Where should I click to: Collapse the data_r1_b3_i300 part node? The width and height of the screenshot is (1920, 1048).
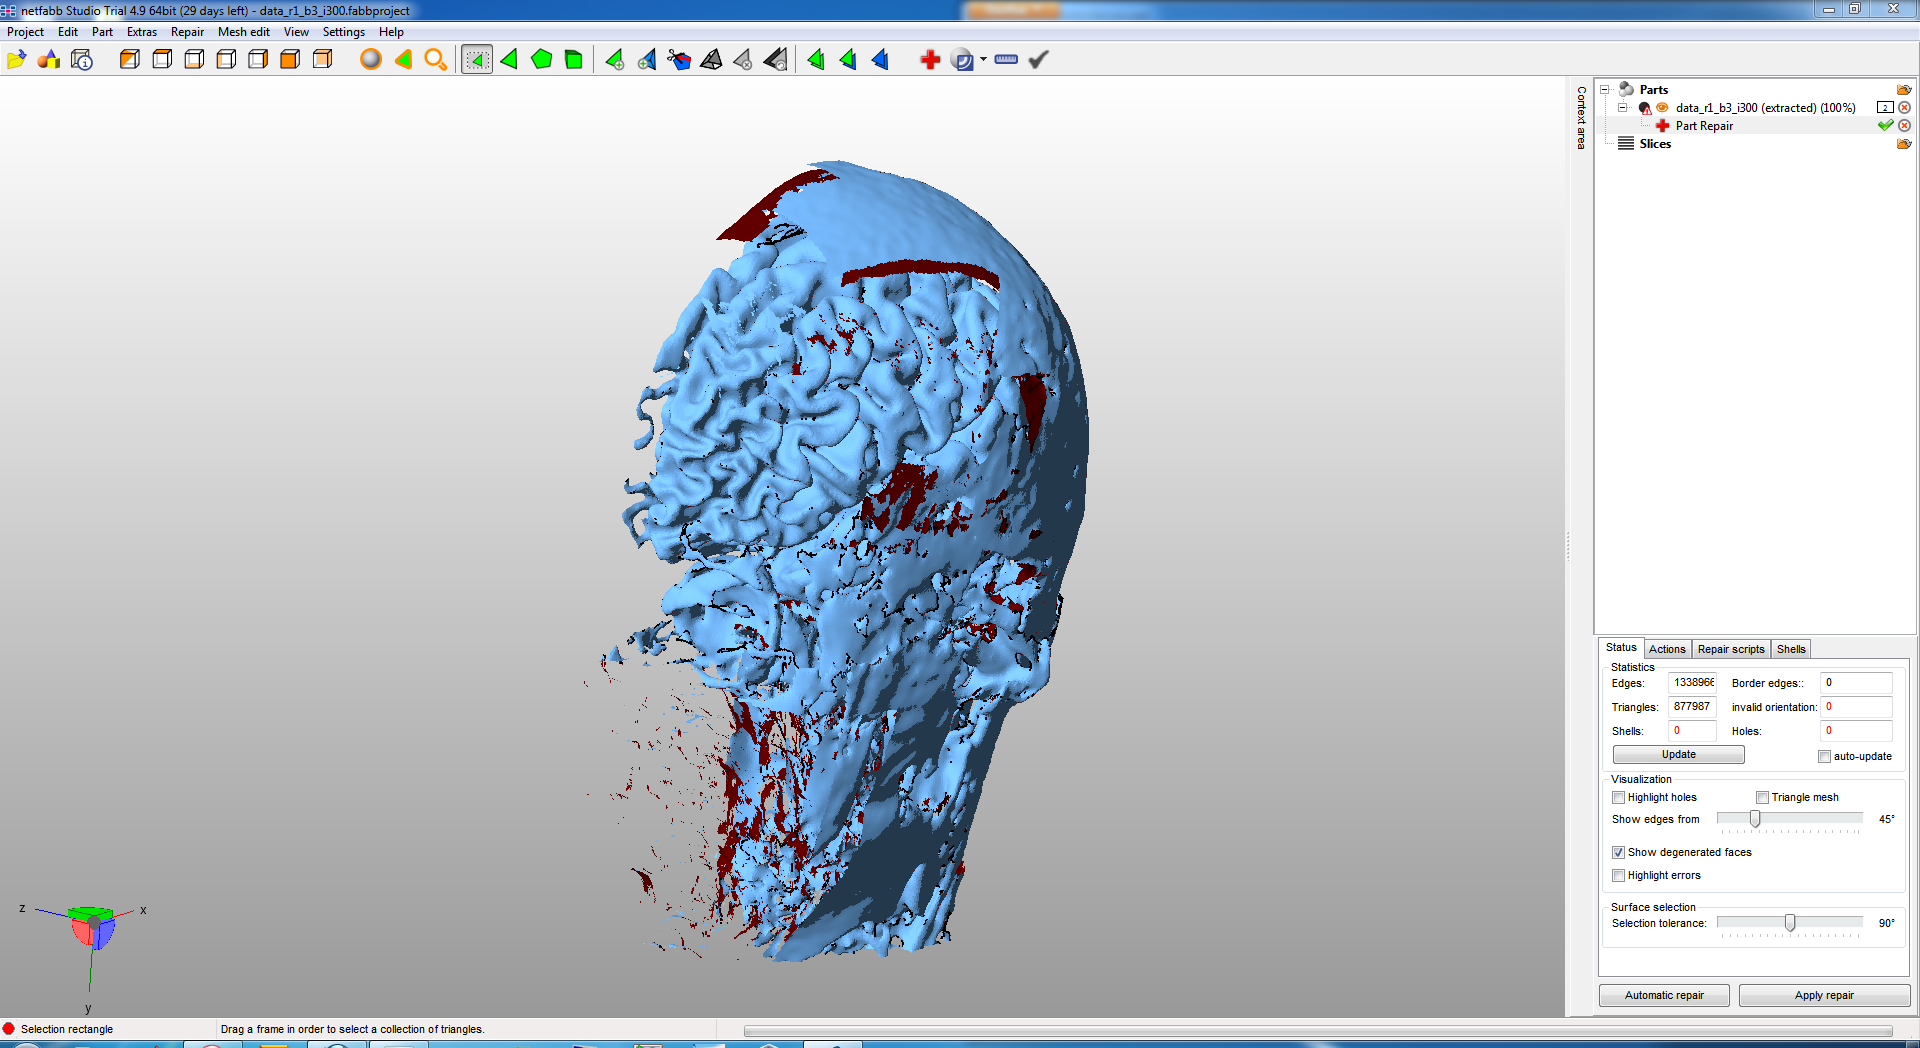pos(1622,108)
